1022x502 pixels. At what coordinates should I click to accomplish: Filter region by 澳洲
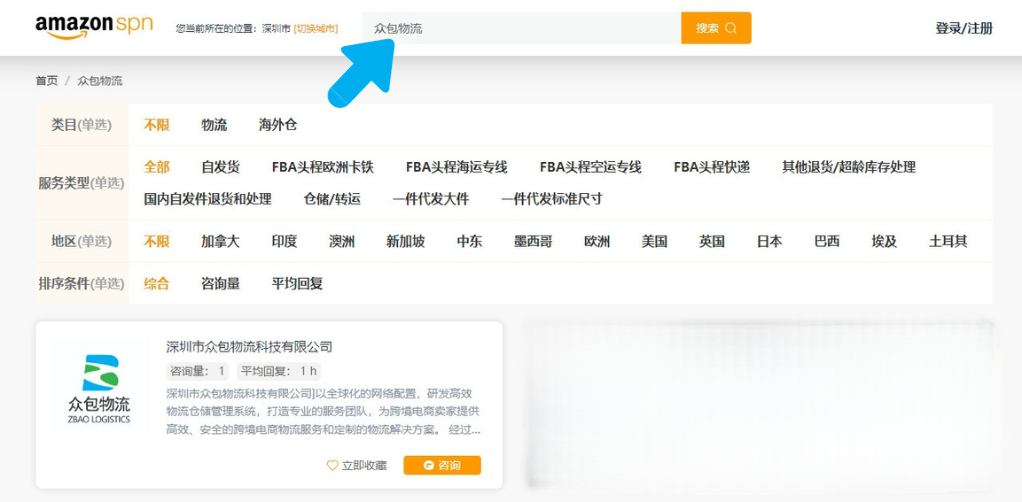click(342, 241)
